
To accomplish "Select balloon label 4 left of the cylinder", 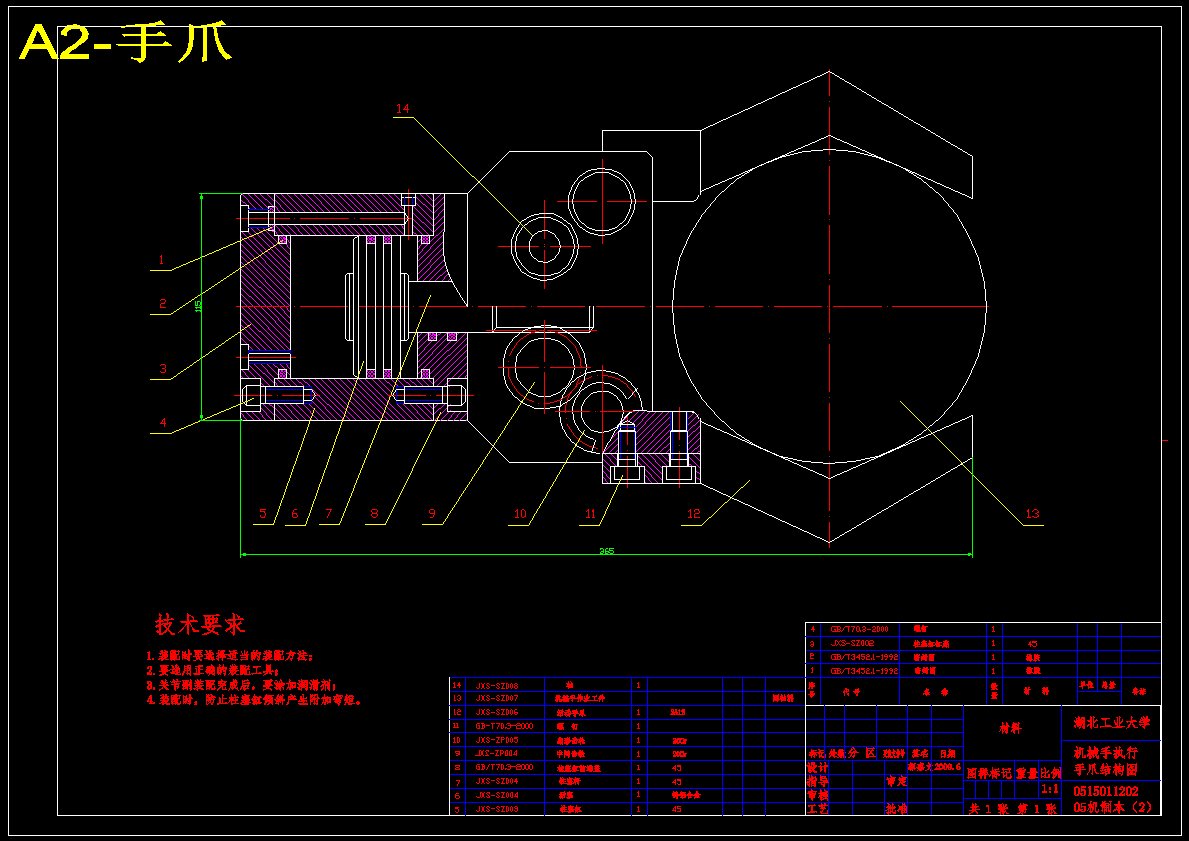I will coord(163,423).
